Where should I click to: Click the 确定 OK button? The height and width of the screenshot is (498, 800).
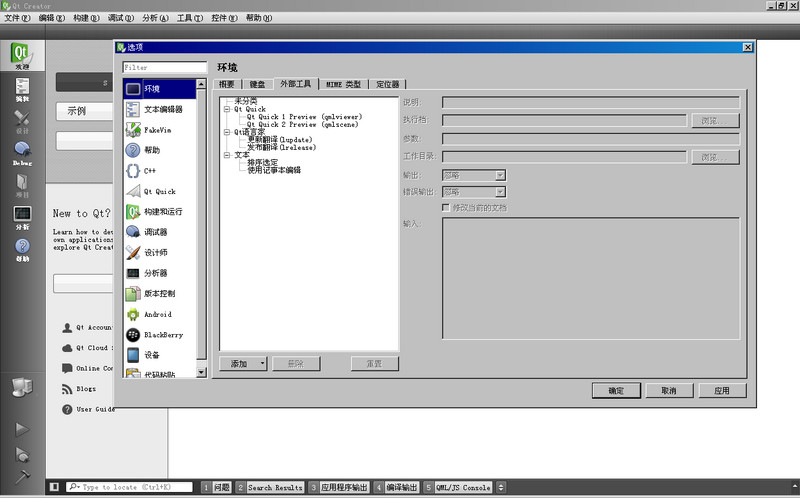tap(616, 390)
